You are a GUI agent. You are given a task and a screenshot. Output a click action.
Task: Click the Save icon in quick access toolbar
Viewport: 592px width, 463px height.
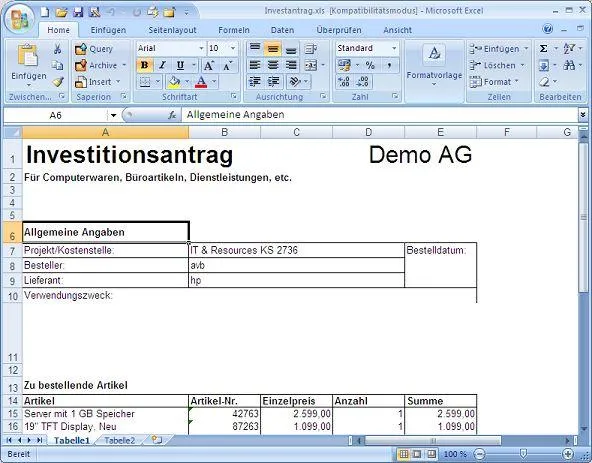(x=78, y=12)
